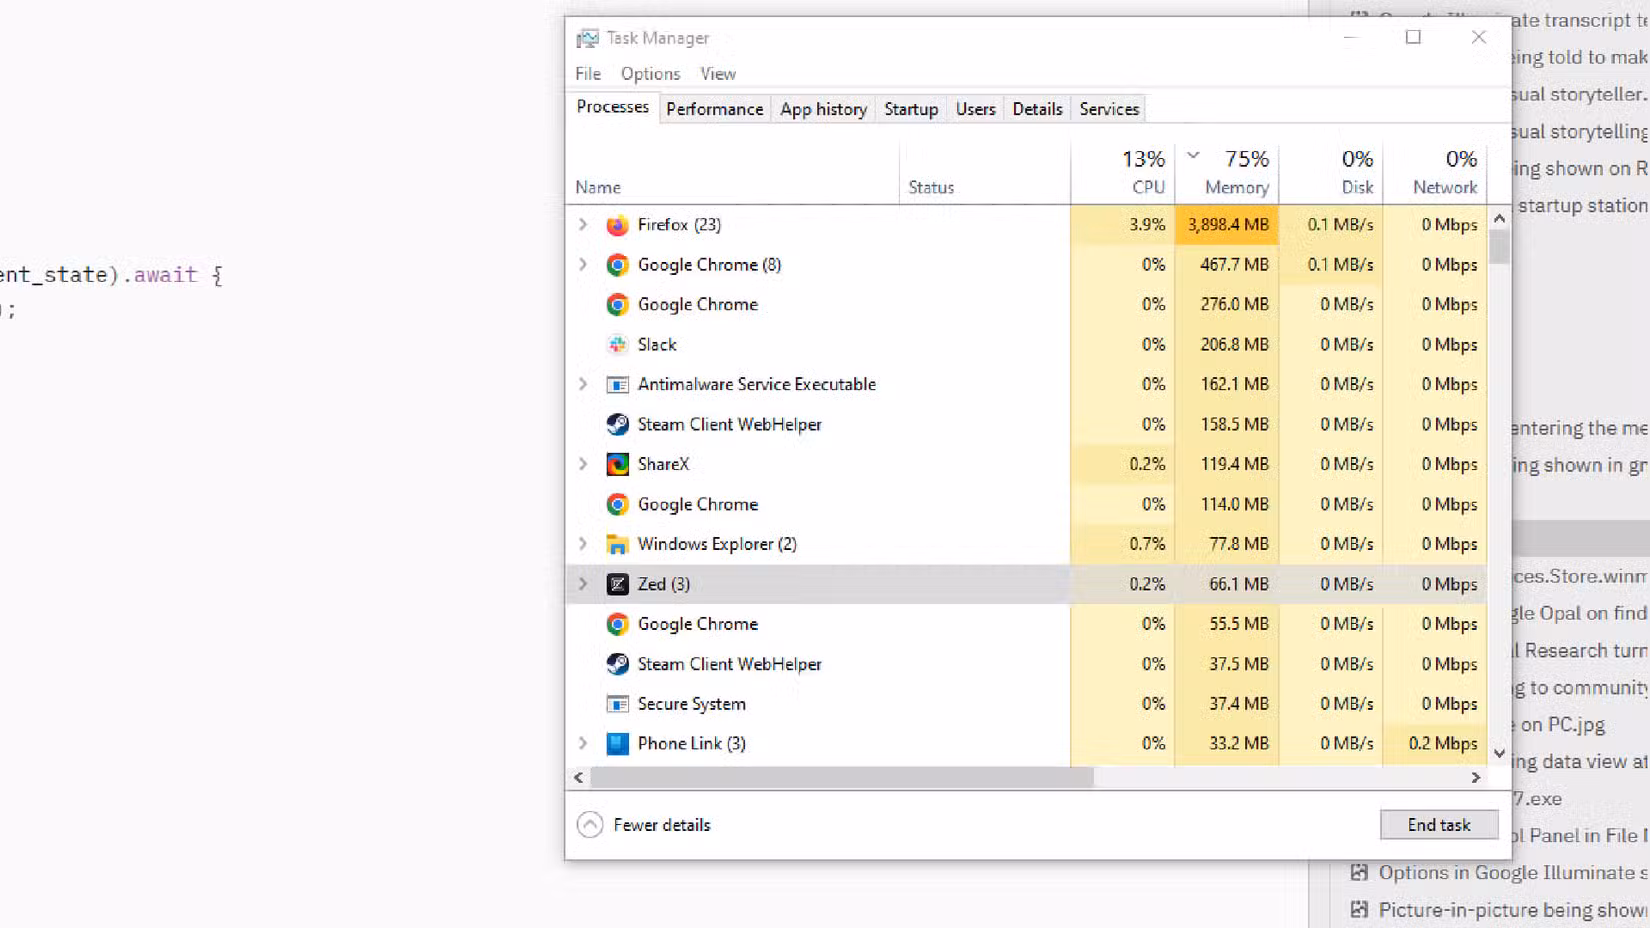Sort by the Status column header
Image resolution: width=1650 pixels, height=928 pixels.
[x=931, y=188]
